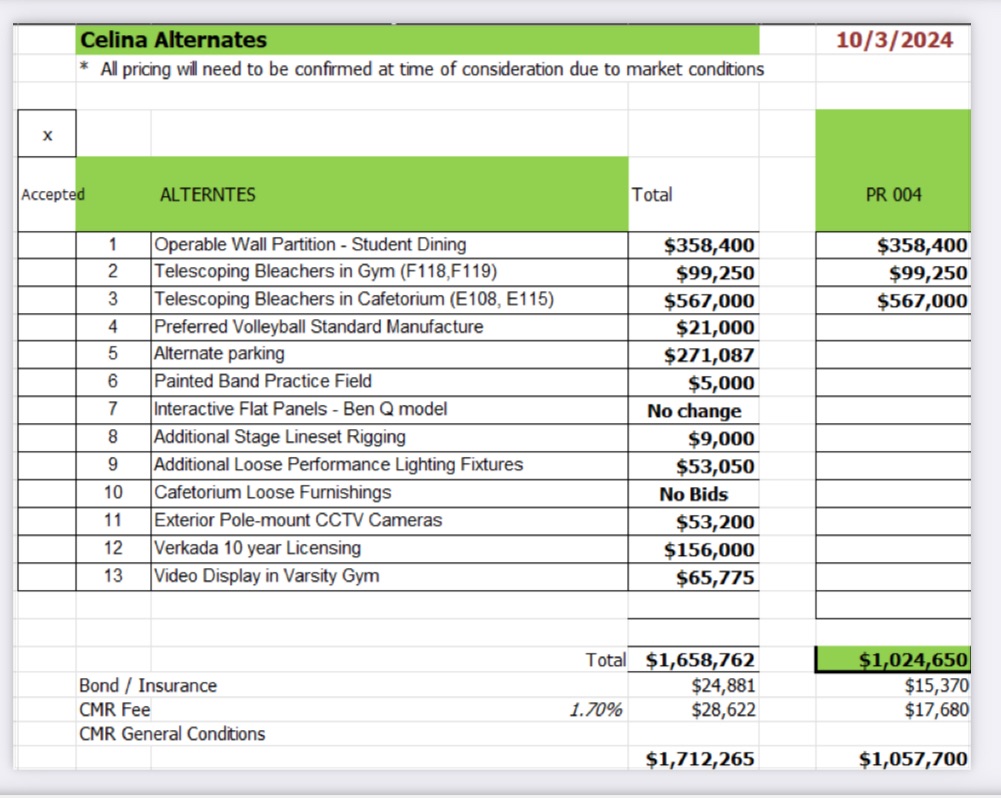Select the $1,658,762 total cell
The image size is (1001, 804).
[700, 660]
